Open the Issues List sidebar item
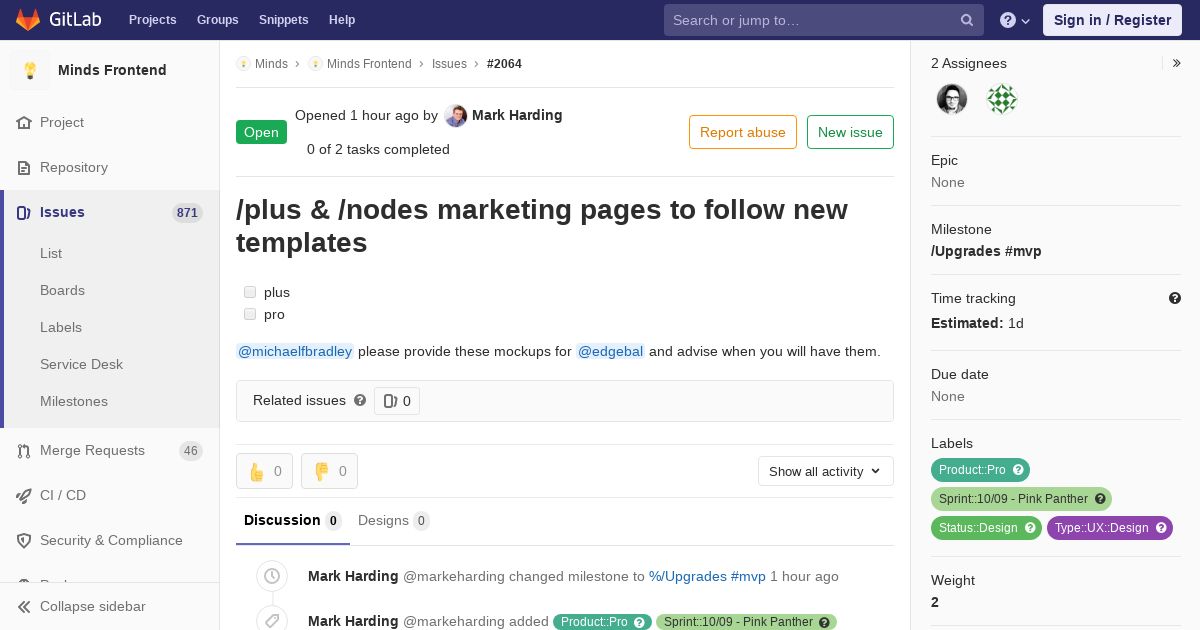The image size is (1200, 630). pos(51,253)
